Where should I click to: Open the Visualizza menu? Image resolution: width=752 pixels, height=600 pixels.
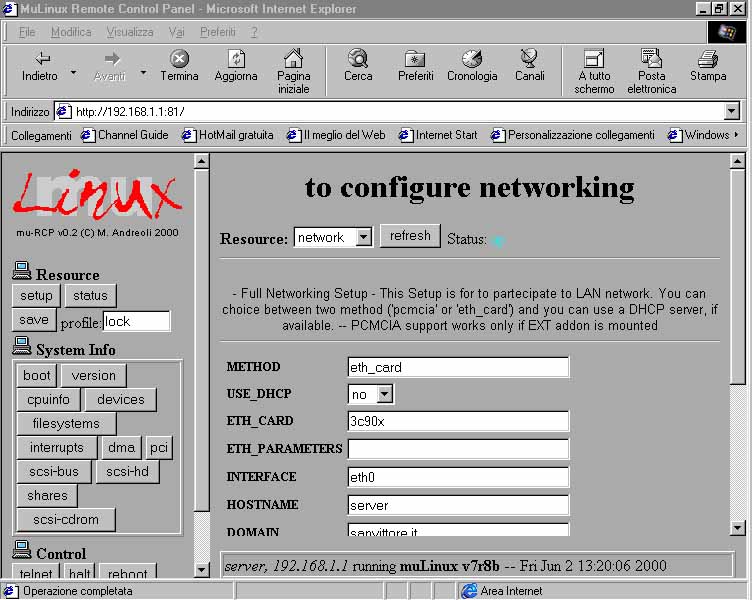pos(130,32)
